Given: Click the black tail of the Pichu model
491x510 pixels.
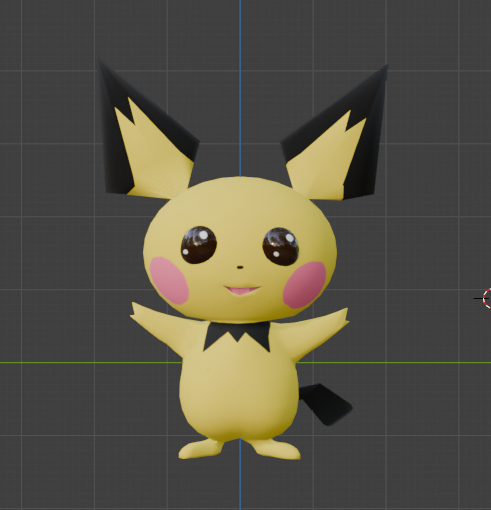Looking at the screenshot, I should click(x=325, y=404).
